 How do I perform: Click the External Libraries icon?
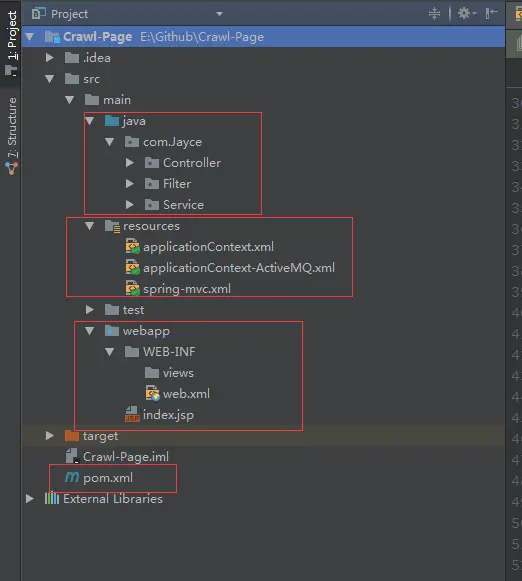[x=52, y=499]
